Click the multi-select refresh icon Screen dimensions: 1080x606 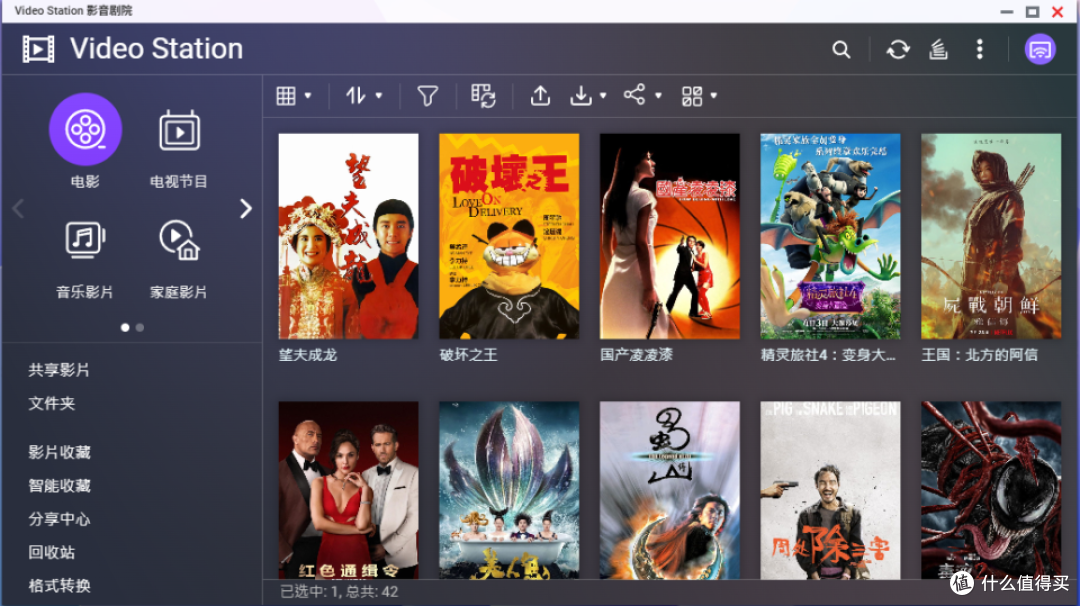[484, 96]
